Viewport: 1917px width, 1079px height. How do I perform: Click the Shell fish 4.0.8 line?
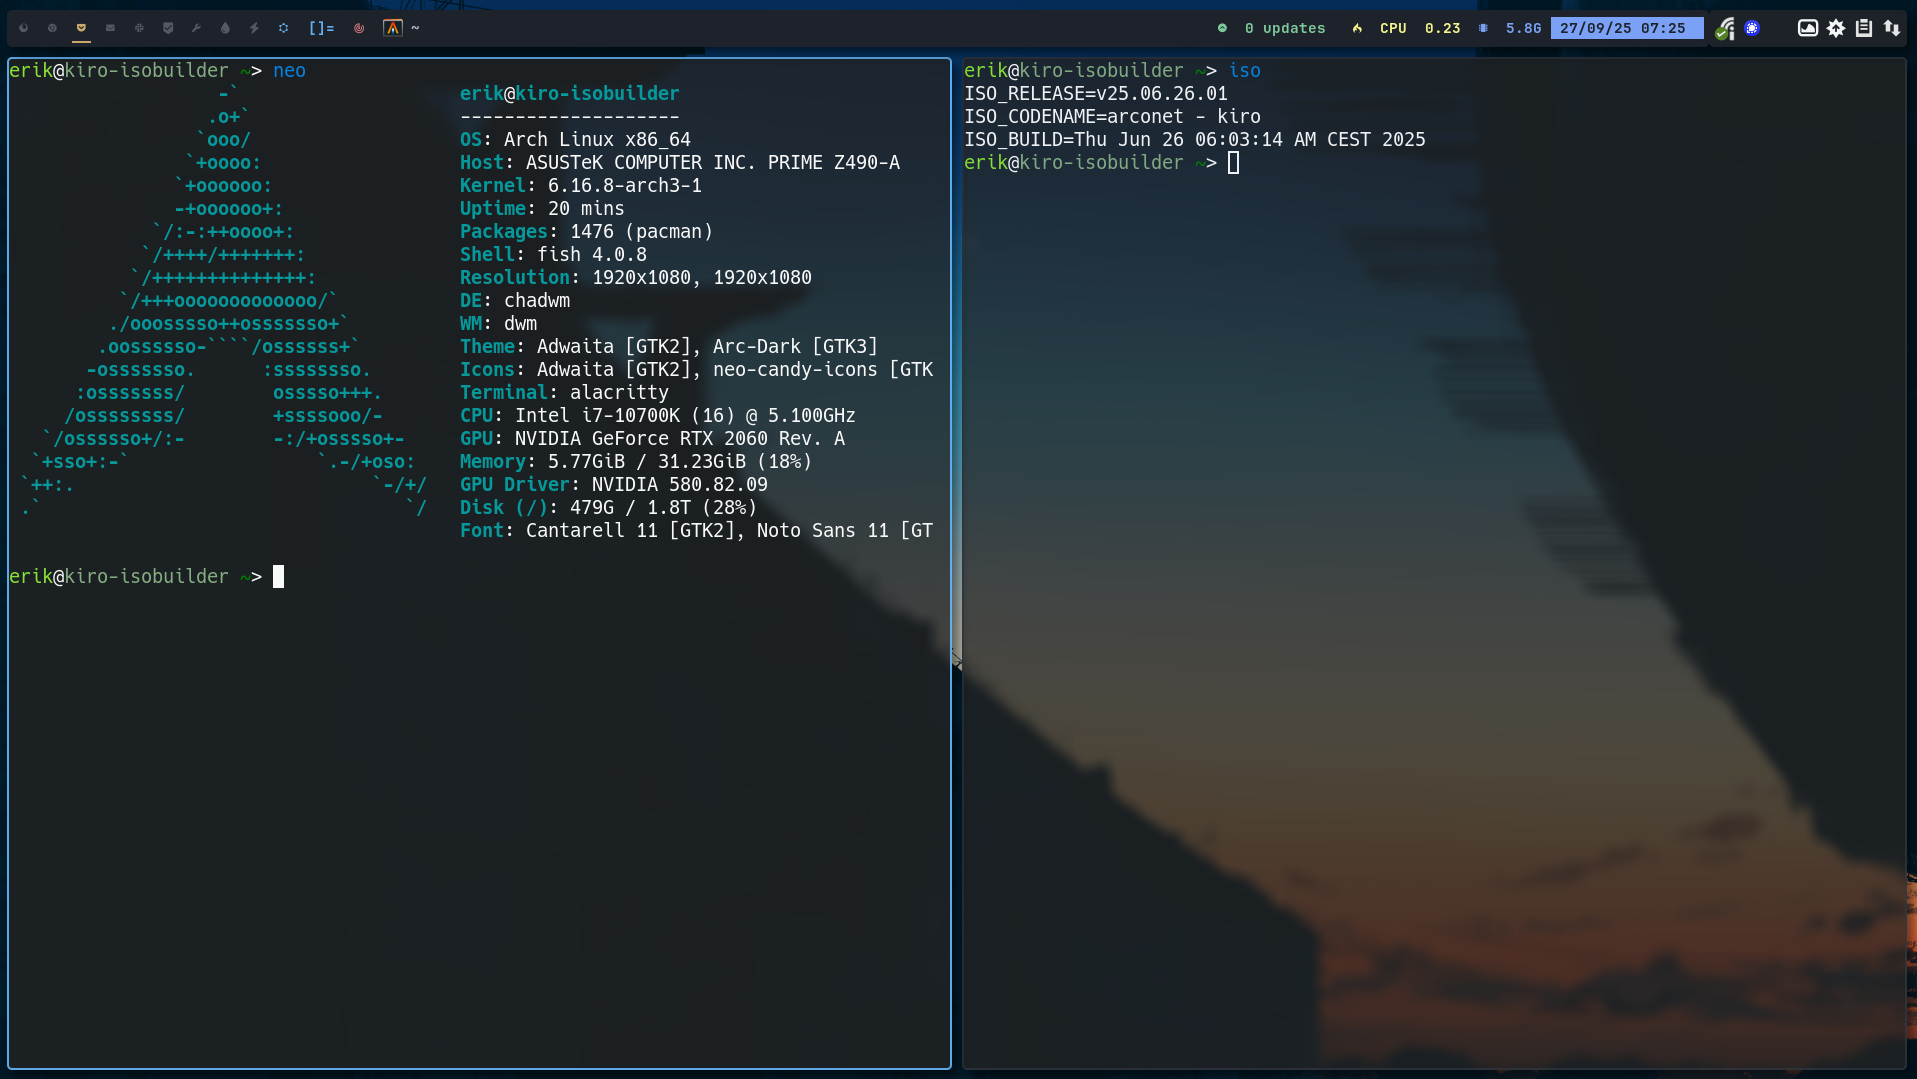553,254
